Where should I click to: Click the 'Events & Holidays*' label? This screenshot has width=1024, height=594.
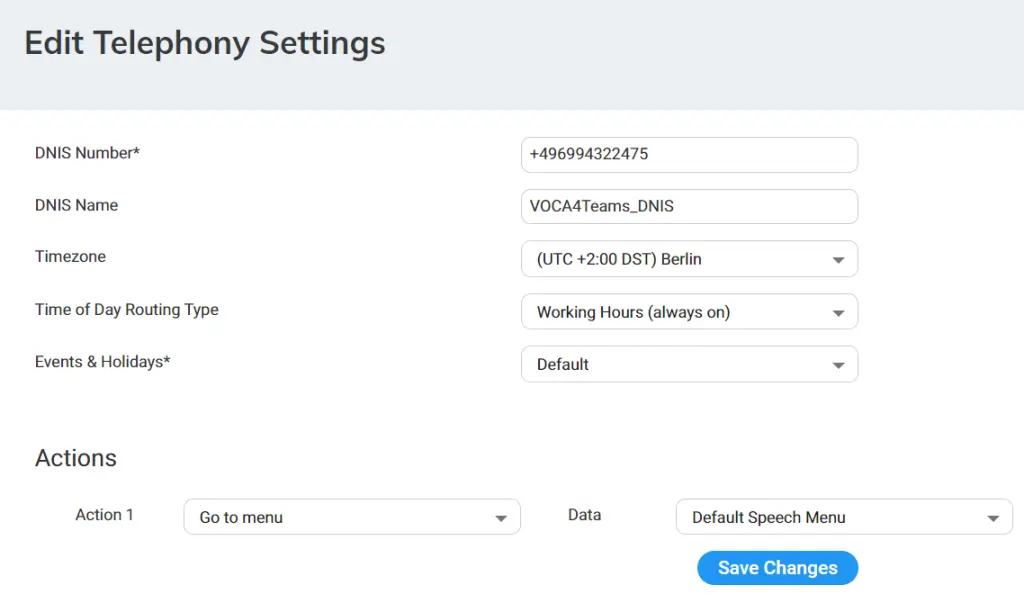point(103,362)
